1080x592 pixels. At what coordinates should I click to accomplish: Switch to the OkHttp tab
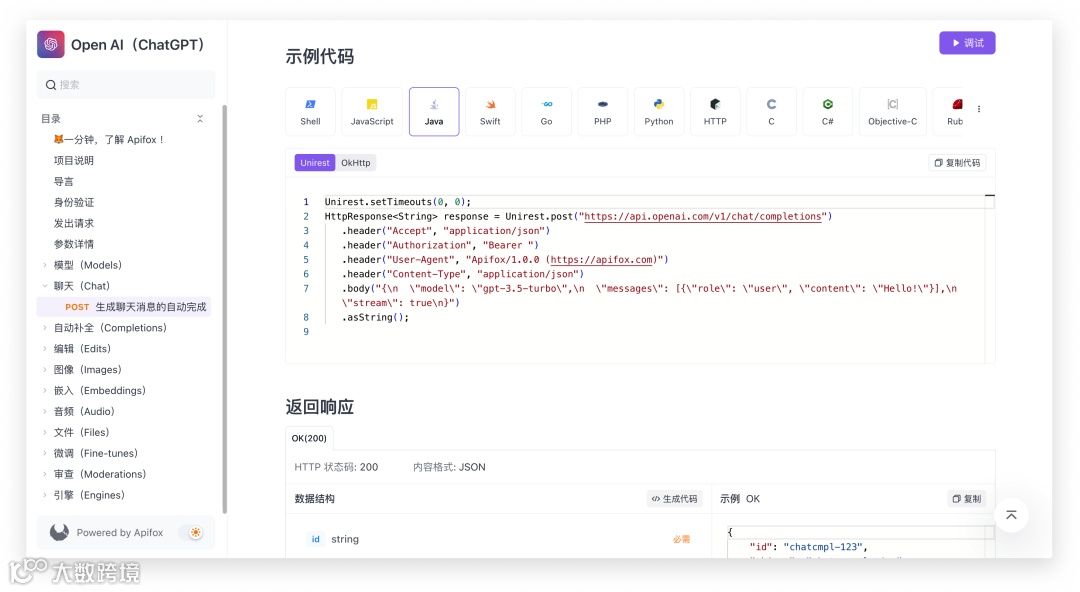tap(355, 163)
